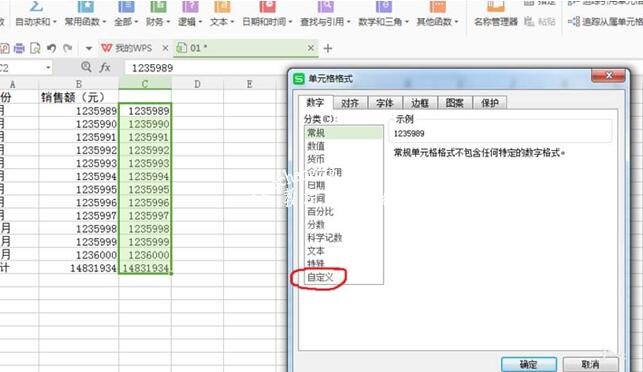Viewport: 643px width, 372px height.
Task: Open the 查找与引用 functions icon
Action: pyautogui.click(x=326, y=6)
